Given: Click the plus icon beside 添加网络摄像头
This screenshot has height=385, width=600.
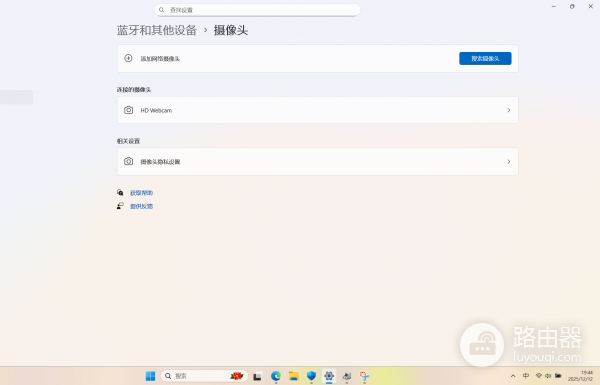Looking at the screenshot, I should 128,58.
